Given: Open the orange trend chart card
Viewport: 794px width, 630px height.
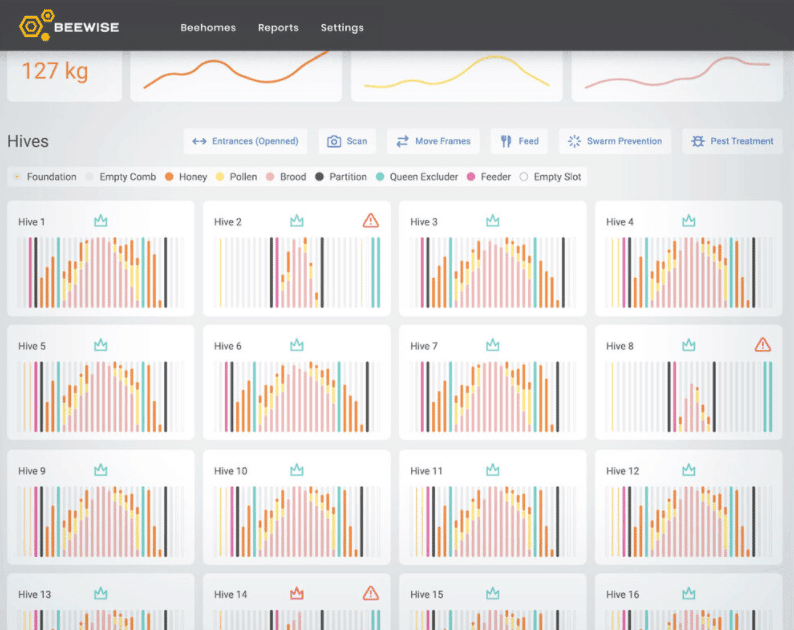Looking at the screenshot, I should coord(236,76).
